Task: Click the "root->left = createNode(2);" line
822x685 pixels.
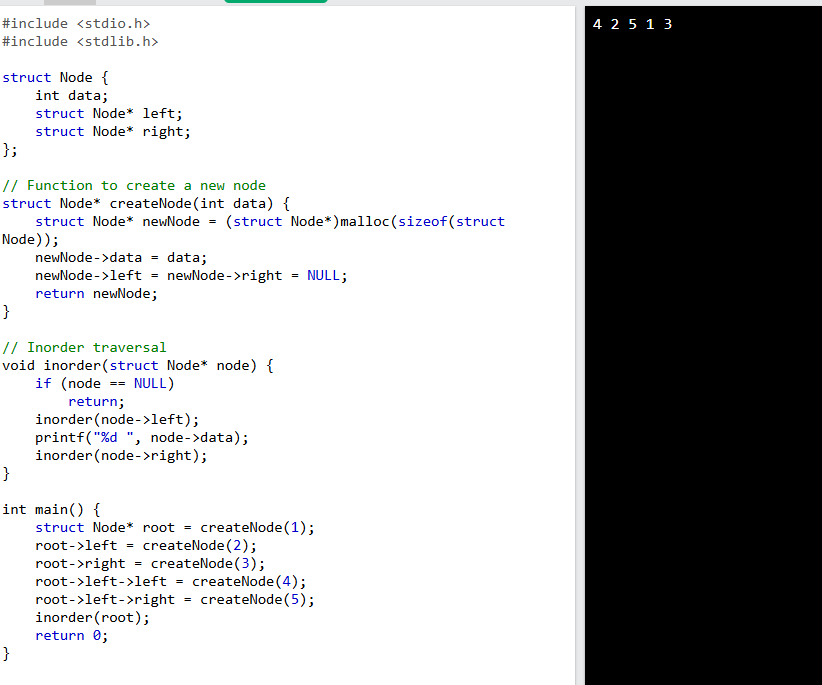Action: [146, 546]
